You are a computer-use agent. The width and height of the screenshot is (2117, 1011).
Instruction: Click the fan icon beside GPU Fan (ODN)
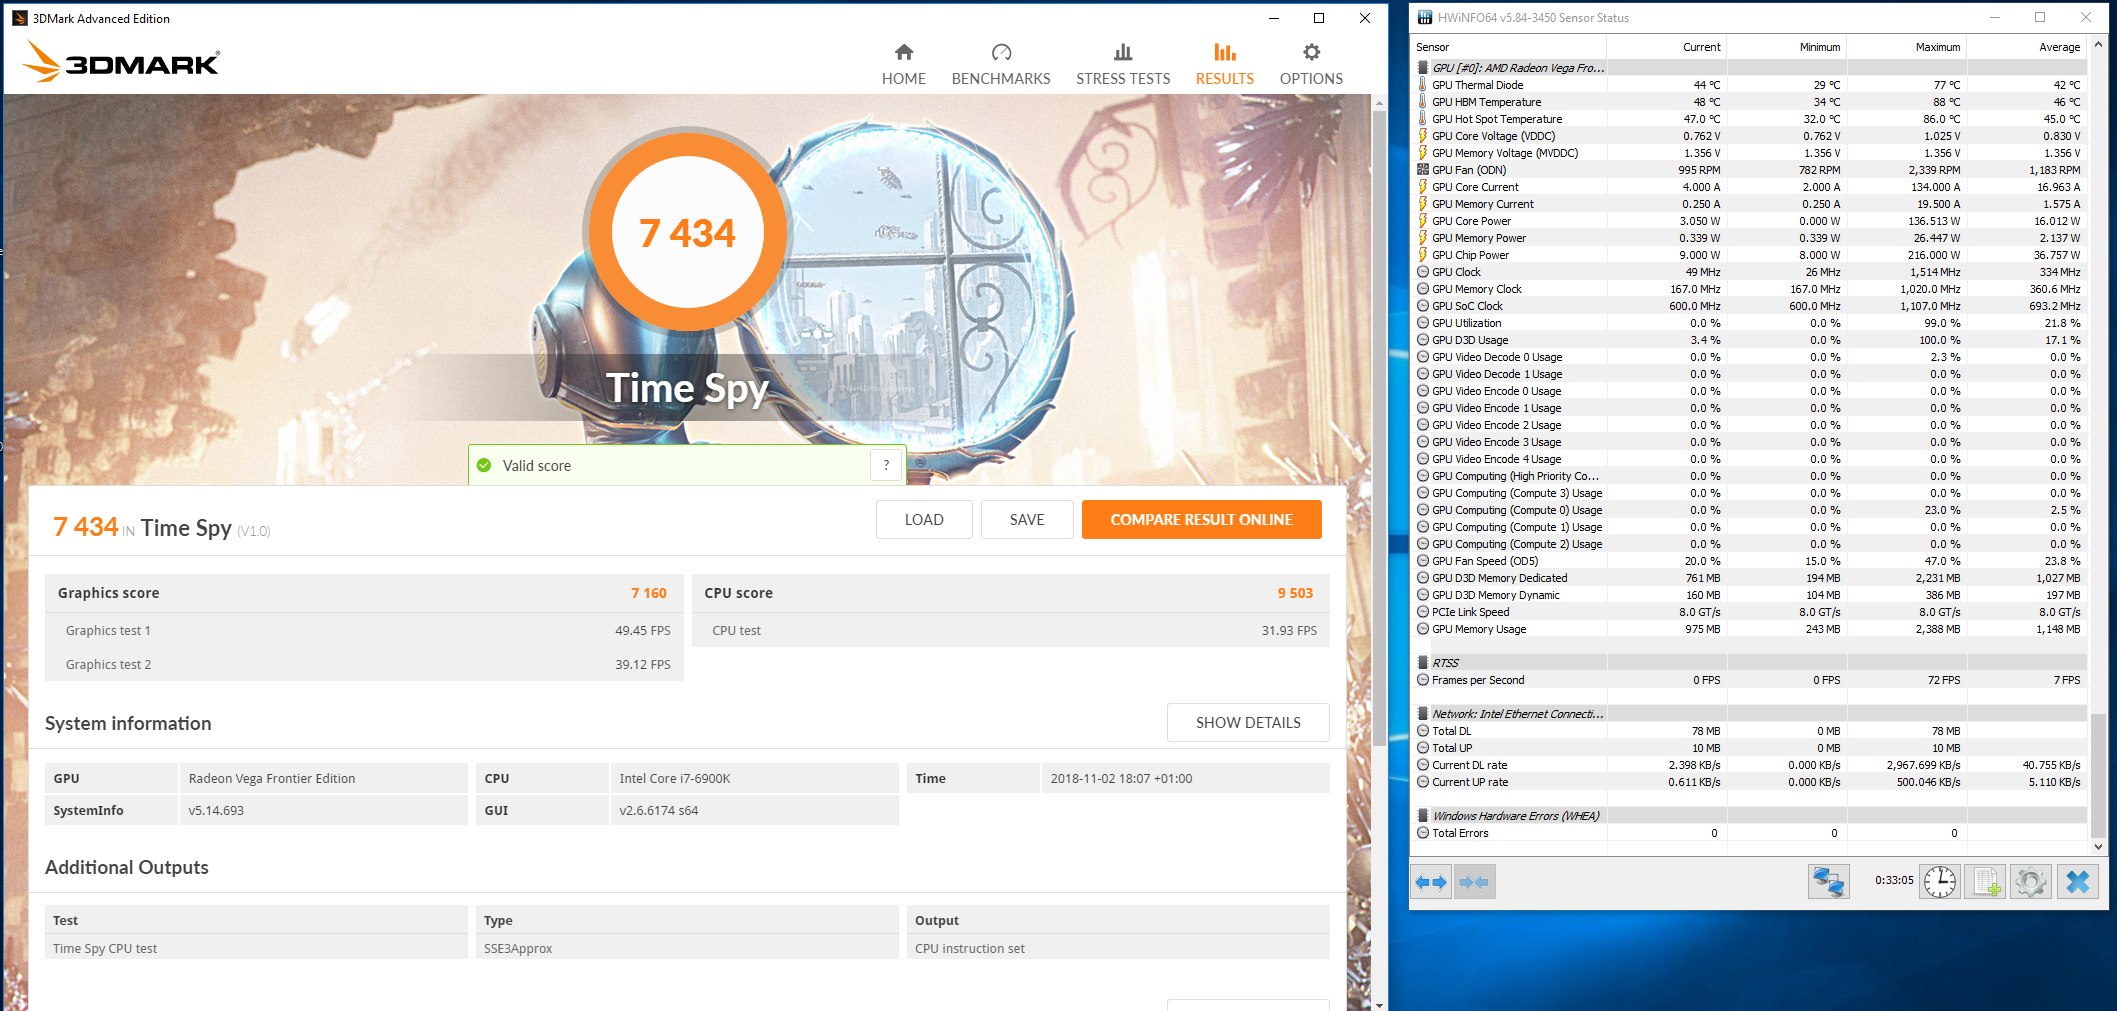point(1422,170)
